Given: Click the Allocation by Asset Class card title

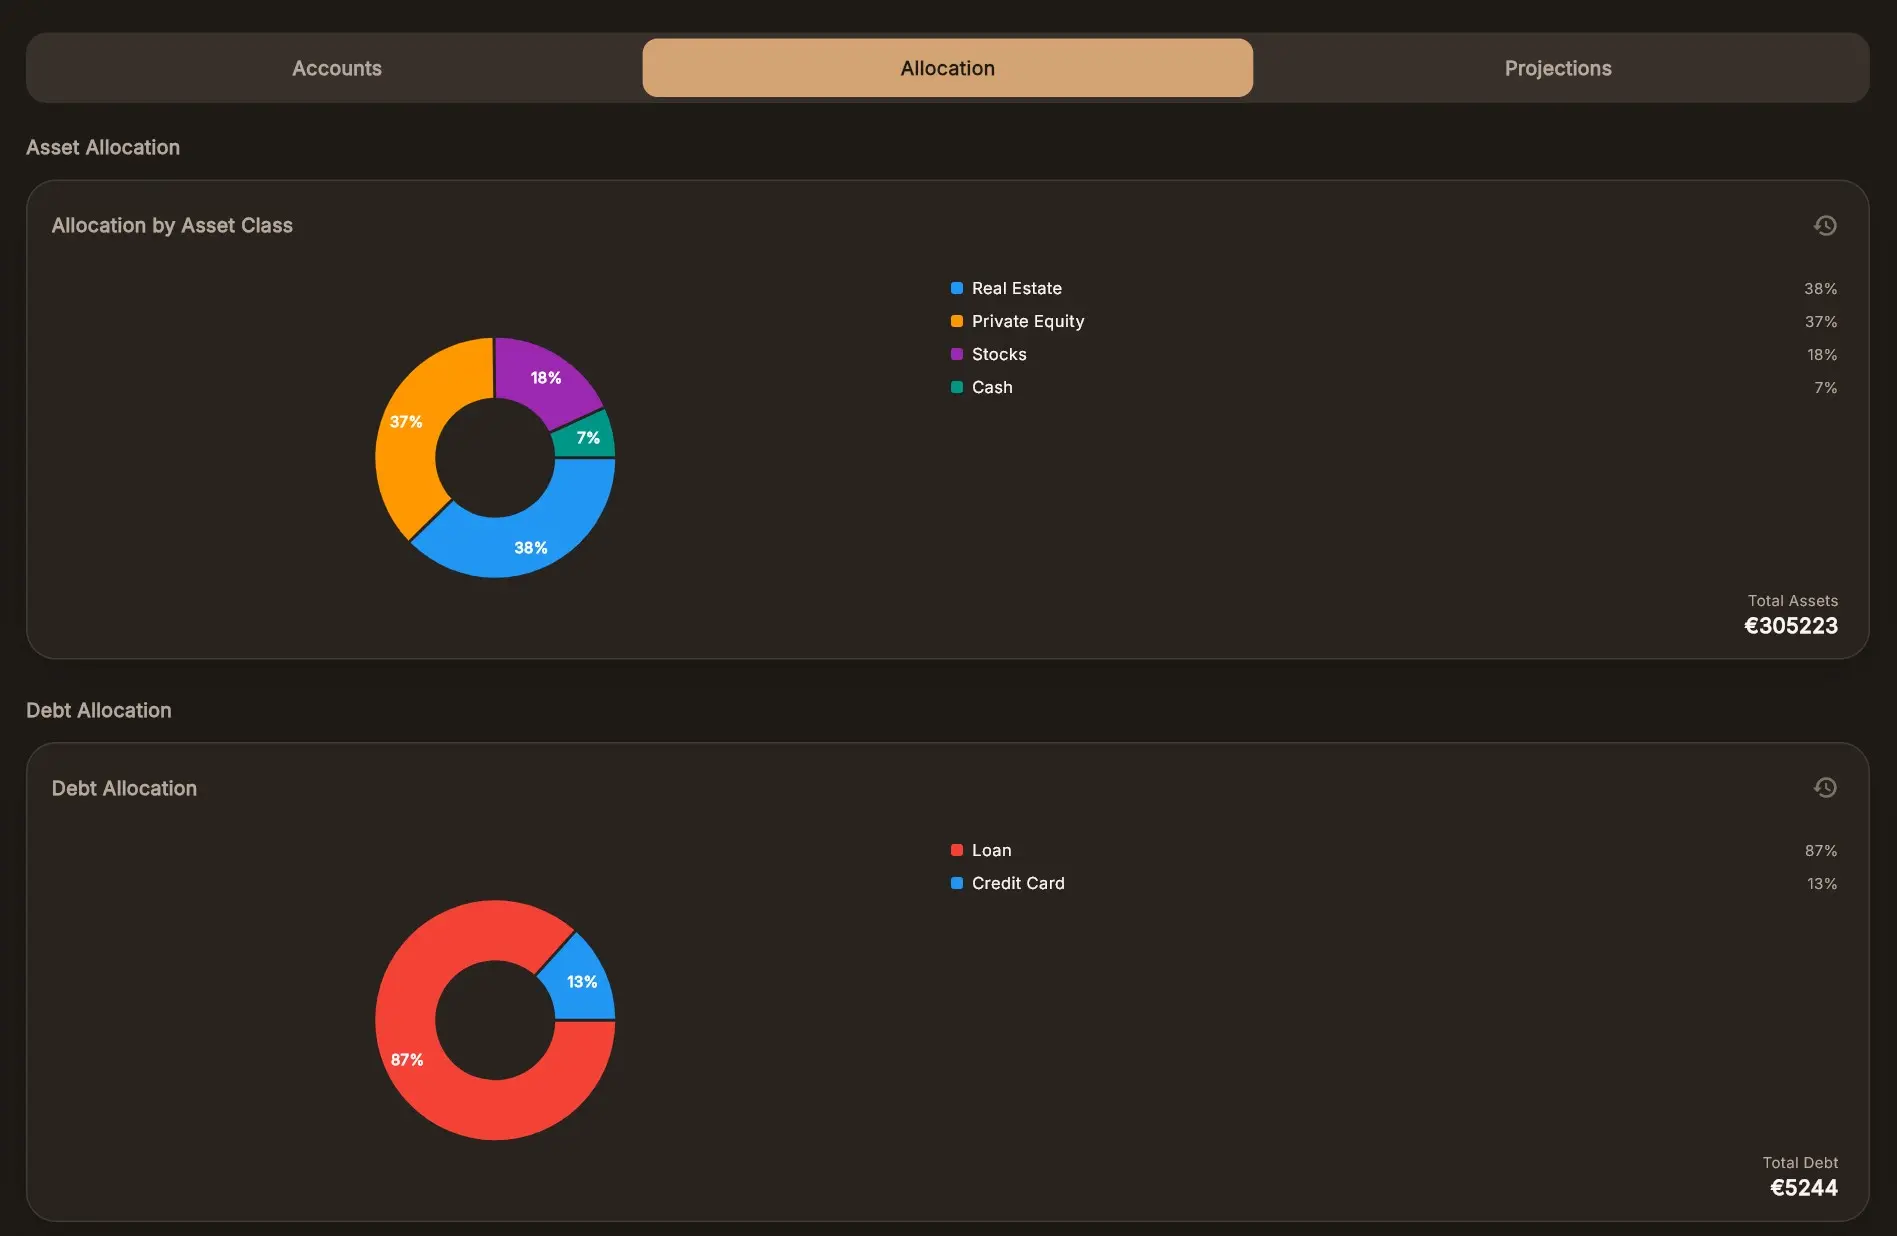Looking at the screenshot, I should [x=172, y=225].
